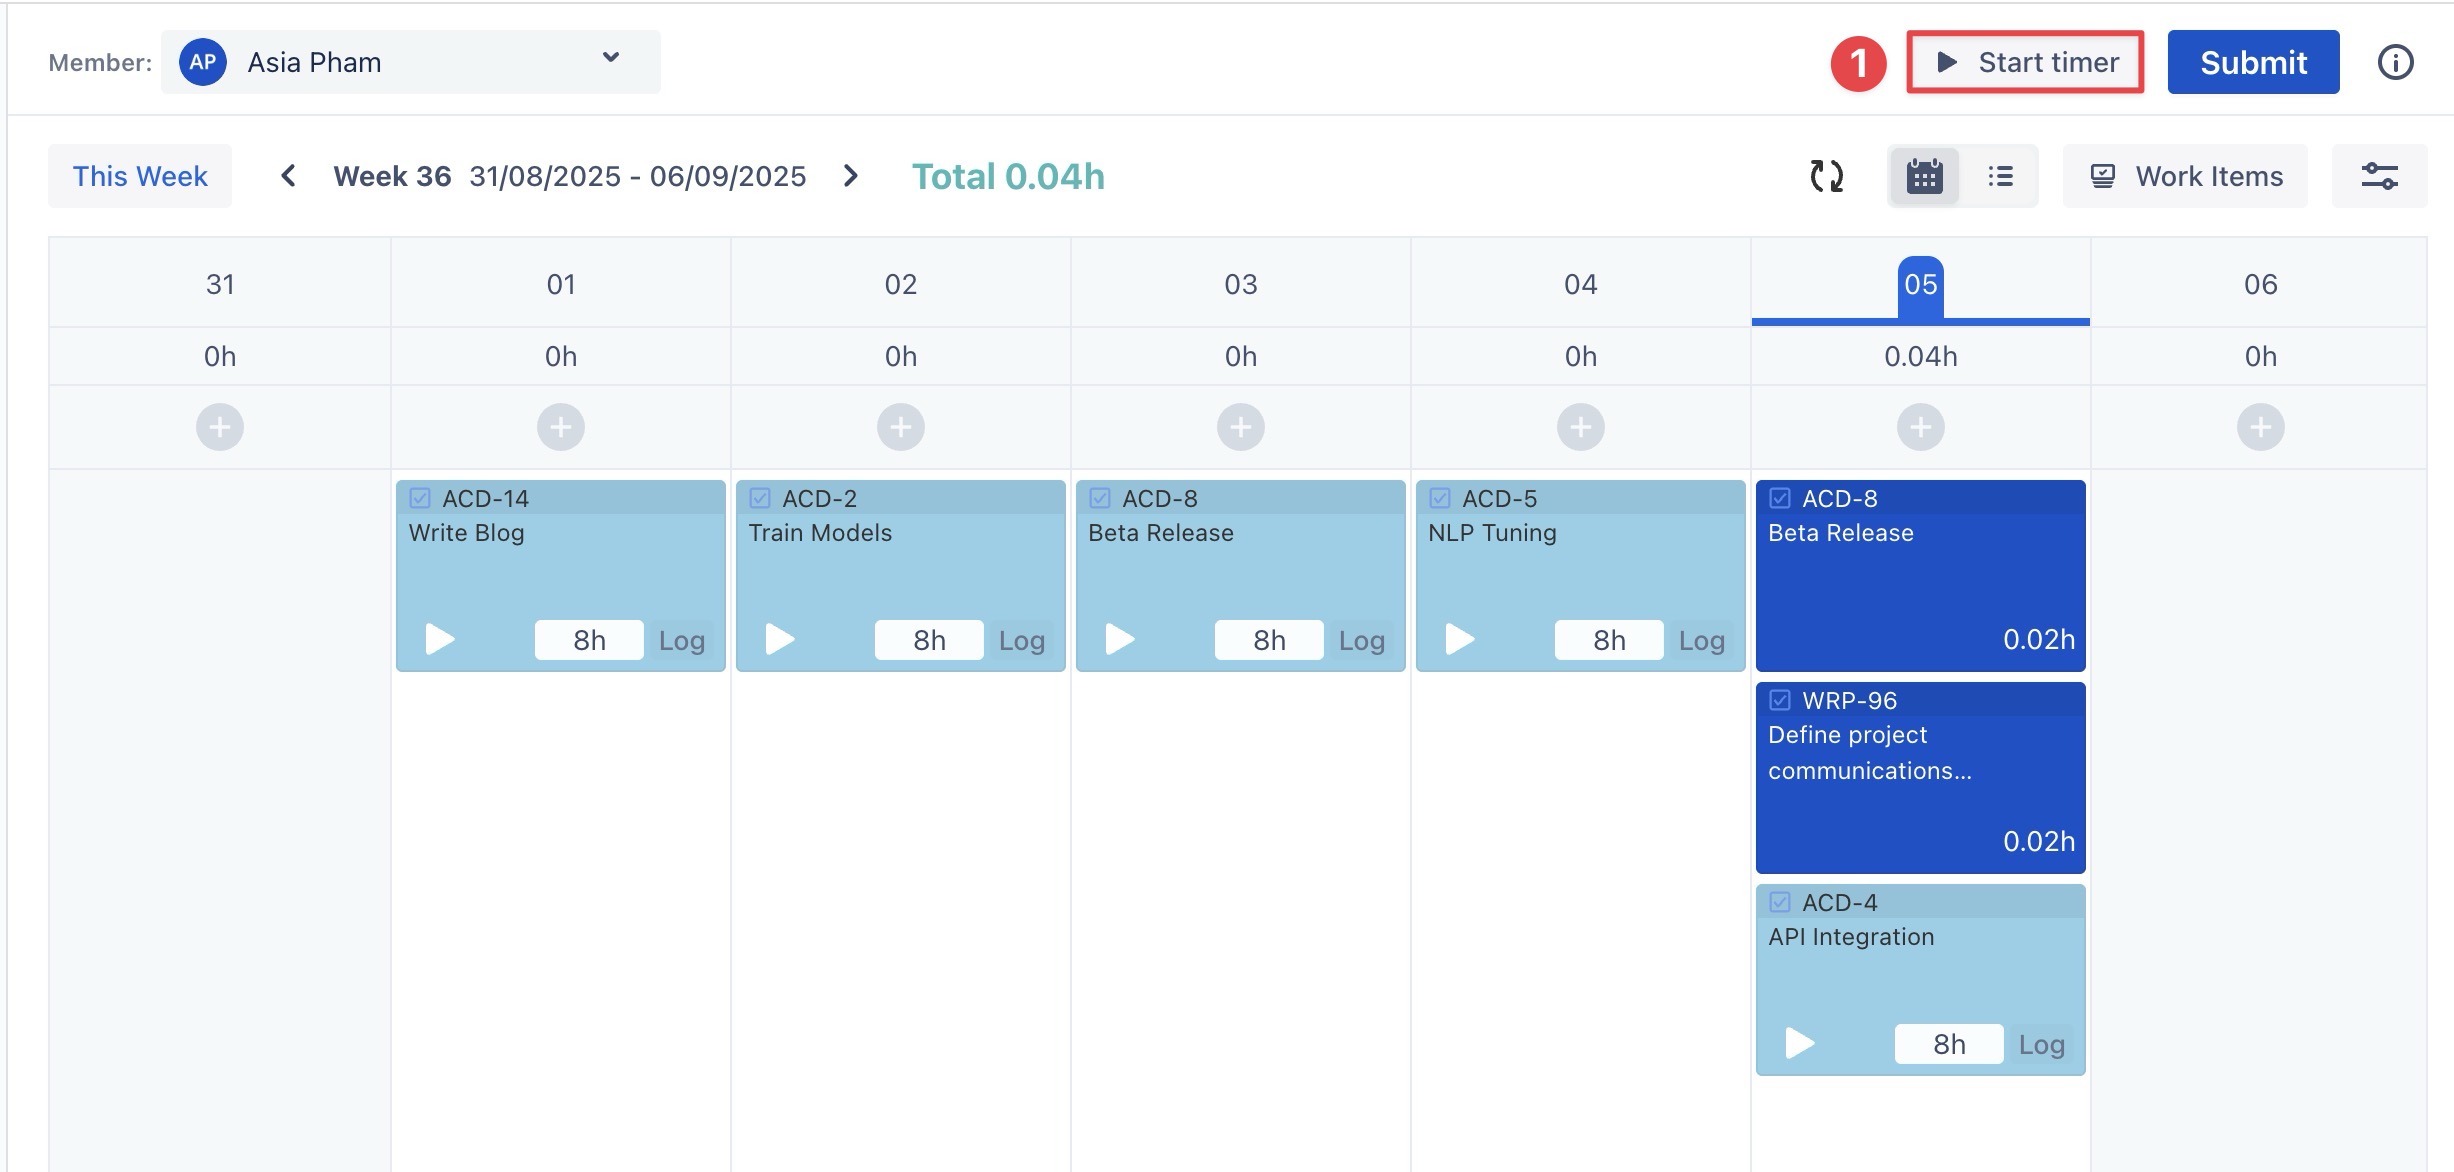Go to the previous week
Screen dimensions: 2454x1172
click(288, 176)
